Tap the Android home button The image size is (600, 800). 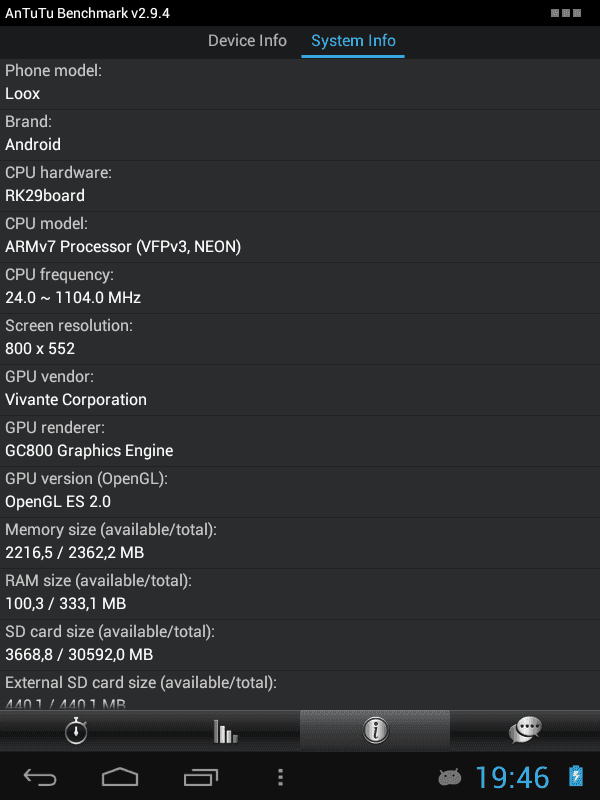pyautogui.click(x=120, y=777)
